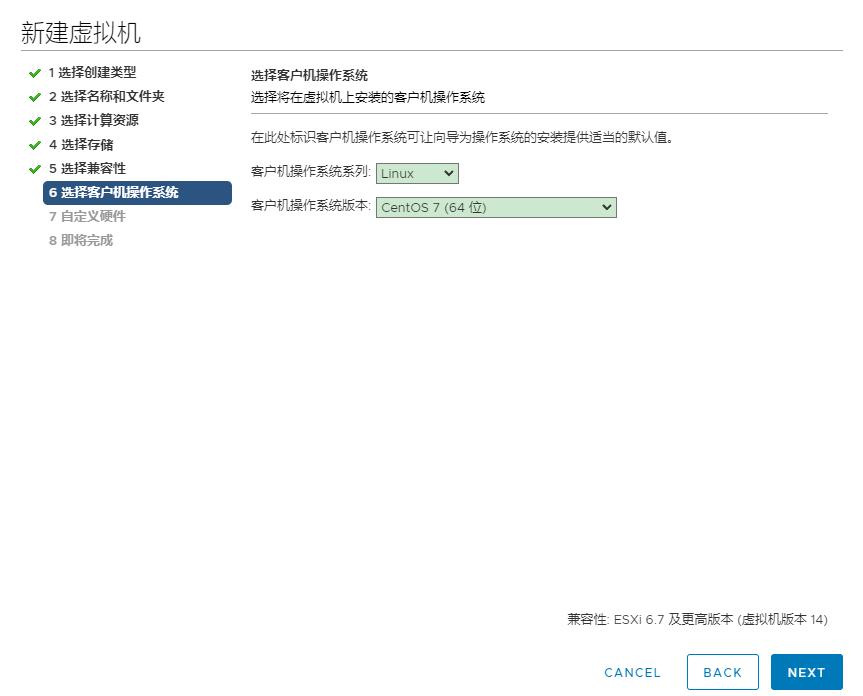Viewport: 863px width, 696px height.
Task: Click the green check beside step 4 选择存储
Action: [x=37, y=144]
